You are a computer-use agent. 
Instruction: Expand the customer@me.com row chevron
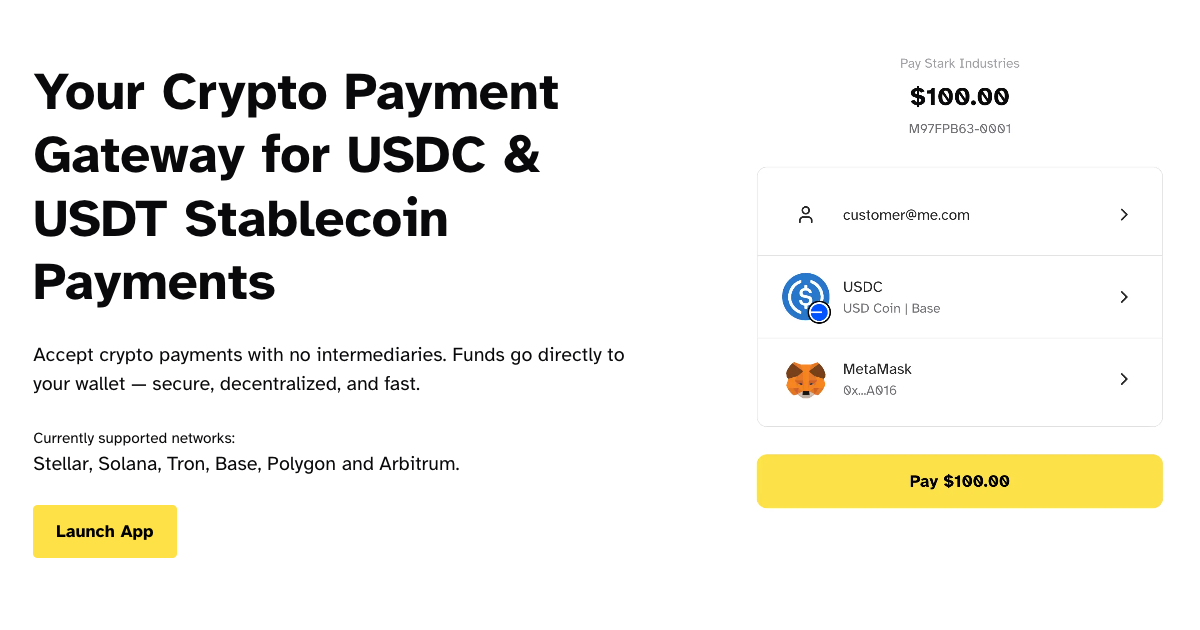click(1124, 215)
